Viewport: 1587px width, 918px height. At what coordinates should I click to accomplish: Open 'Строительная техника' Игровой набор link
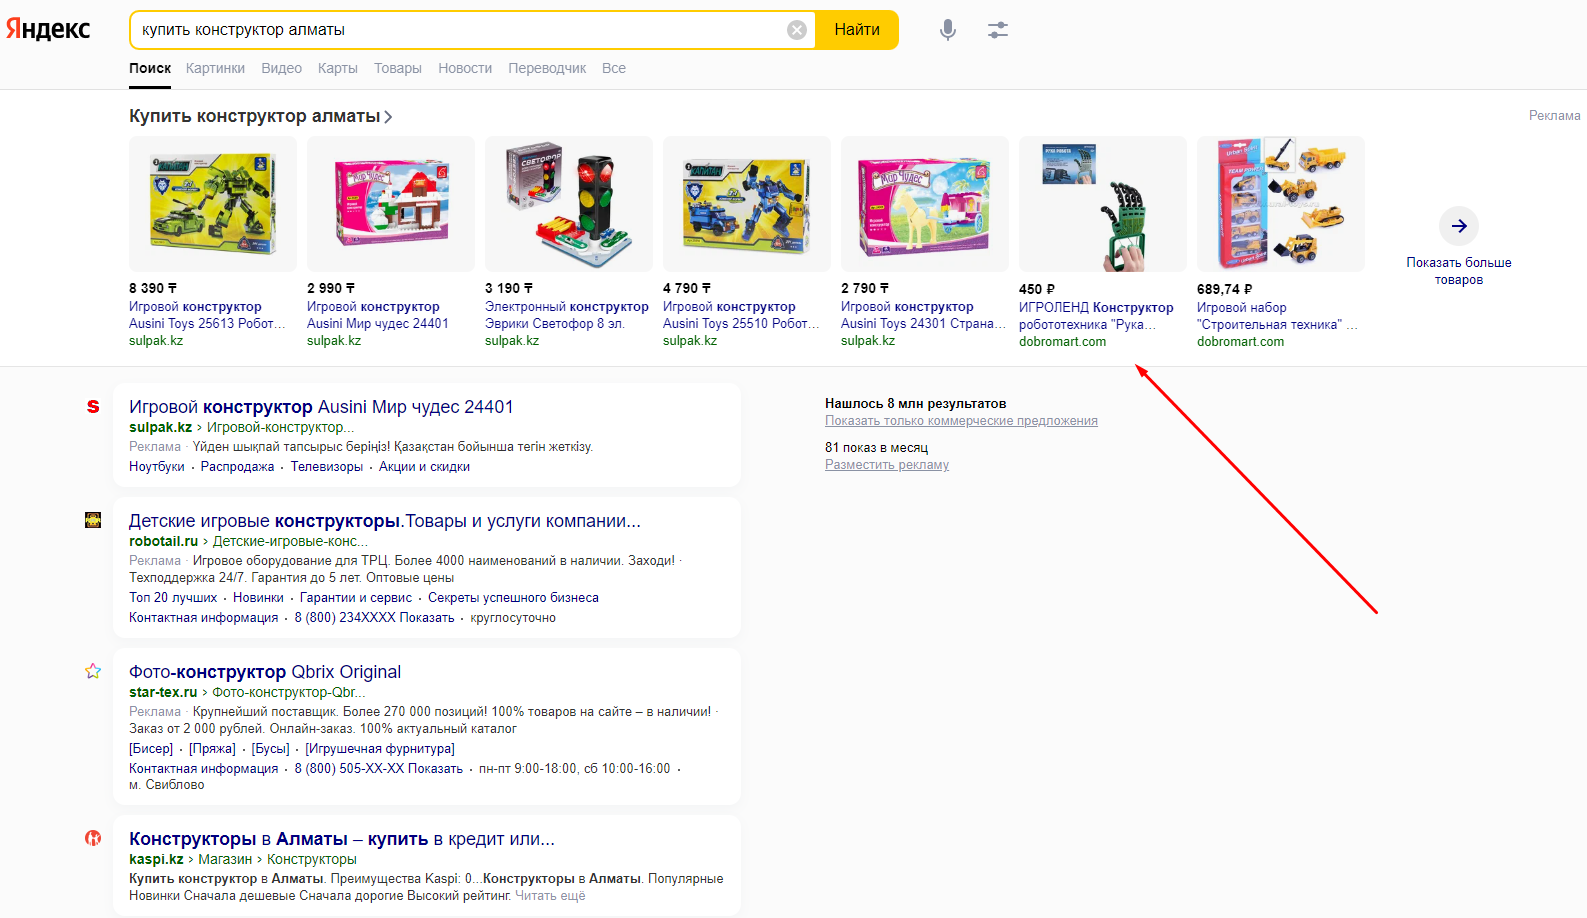click(1277, 316)
